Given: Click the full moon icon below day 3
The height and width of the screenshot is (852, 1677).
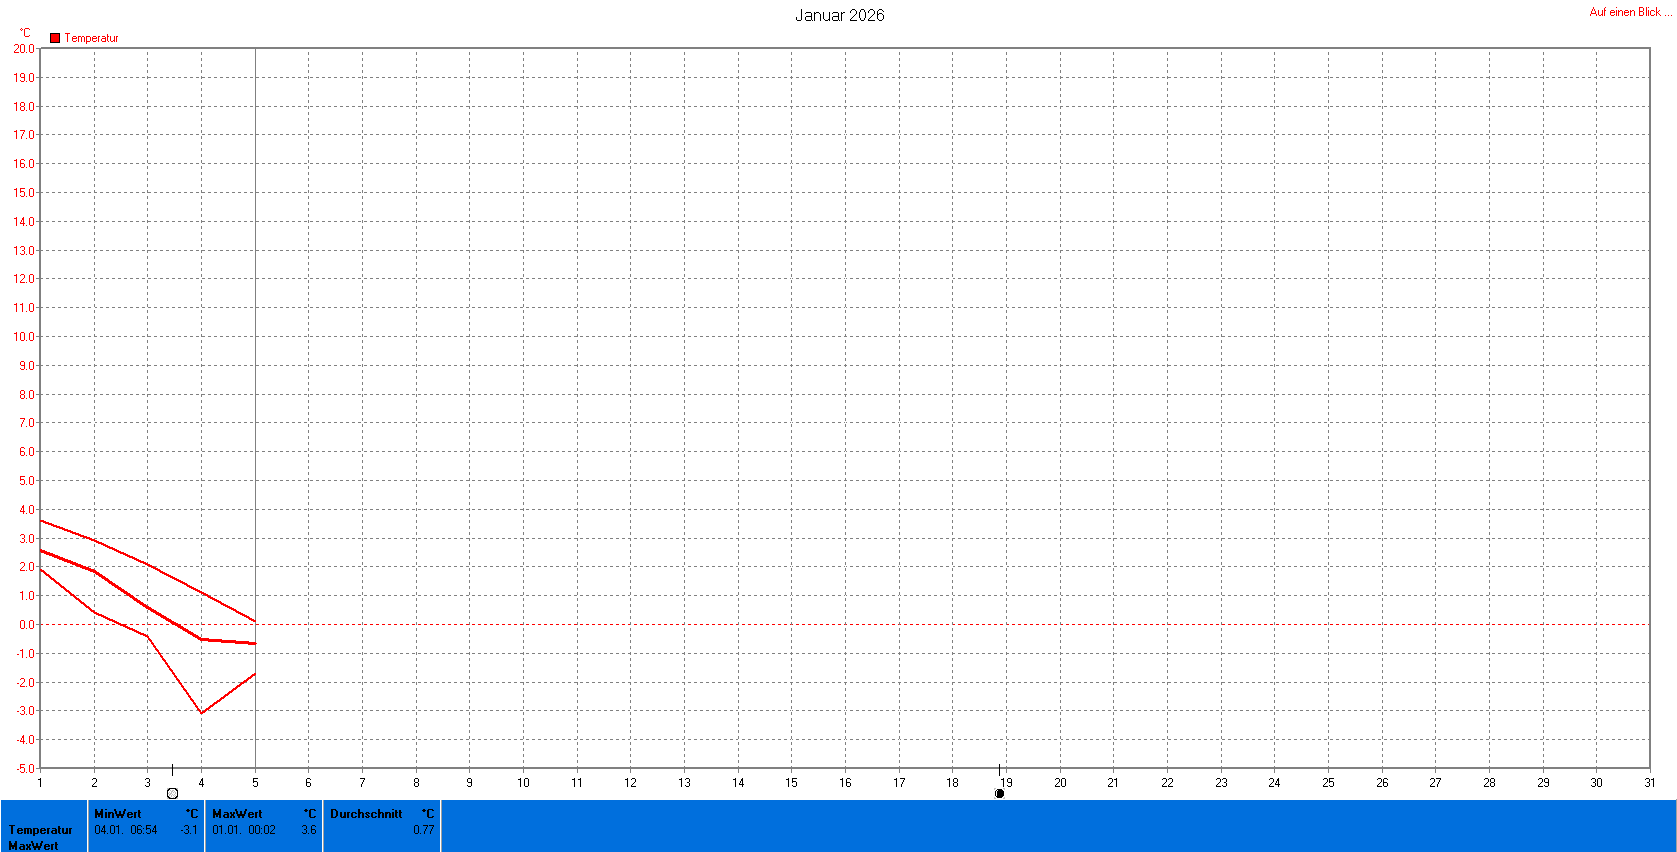Looking at the screenshot, I should 172,793.
